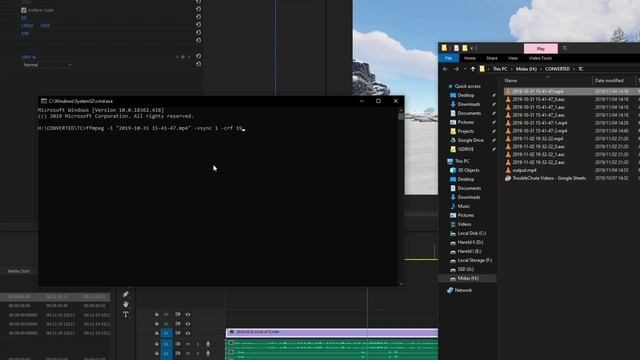Screen dimensions: 640x360
Task: Expand breadcrumb arrow after CONVERTED
Action: click(574, 69)
